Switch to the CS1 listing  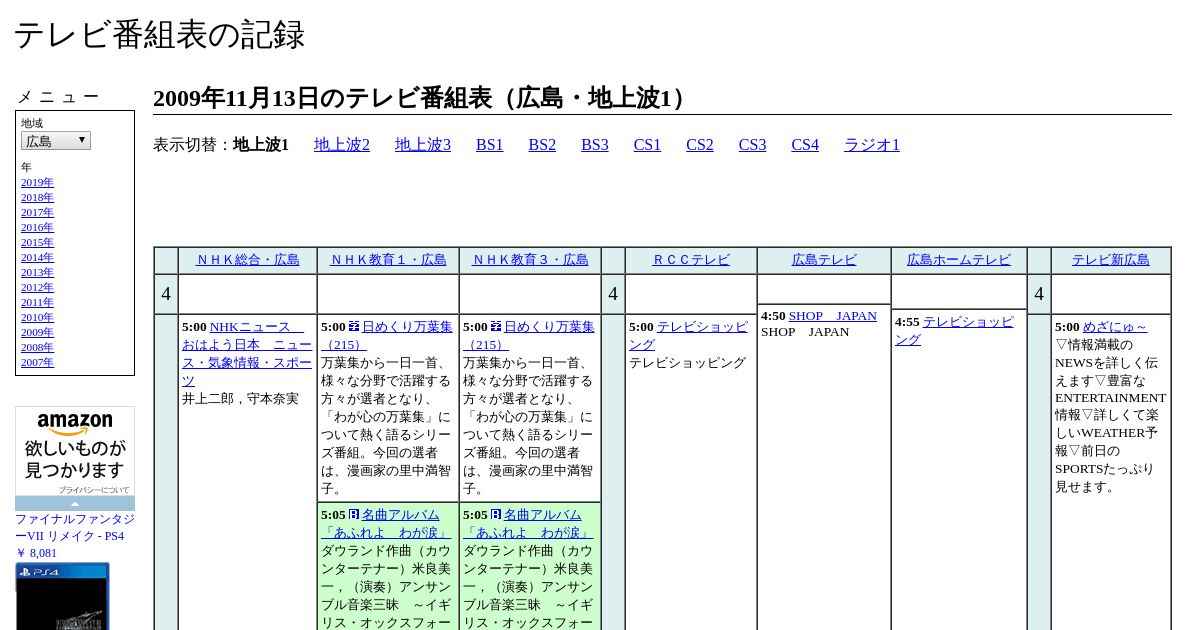[x=647, y=145]
